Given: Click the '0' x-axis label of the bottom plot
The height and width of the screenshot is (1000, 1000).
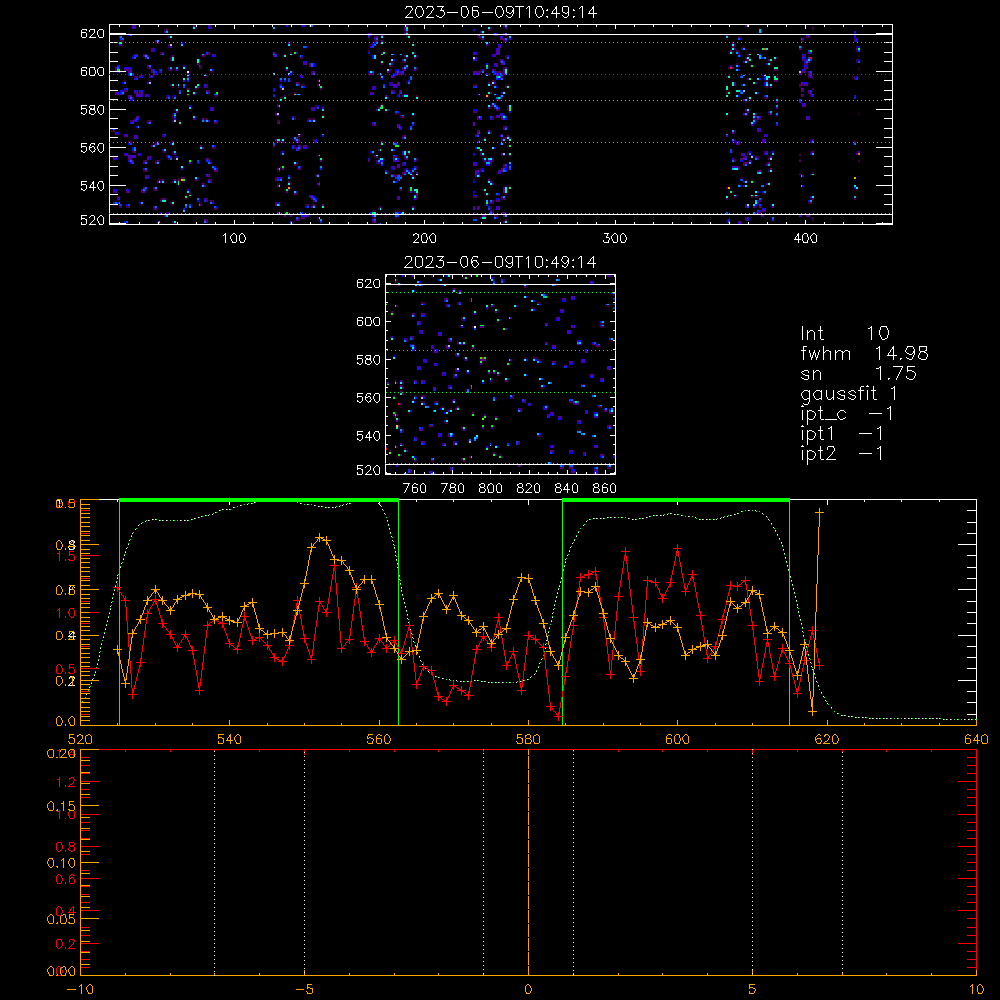Looking at the screenshot, I should [x=528, y=989].
